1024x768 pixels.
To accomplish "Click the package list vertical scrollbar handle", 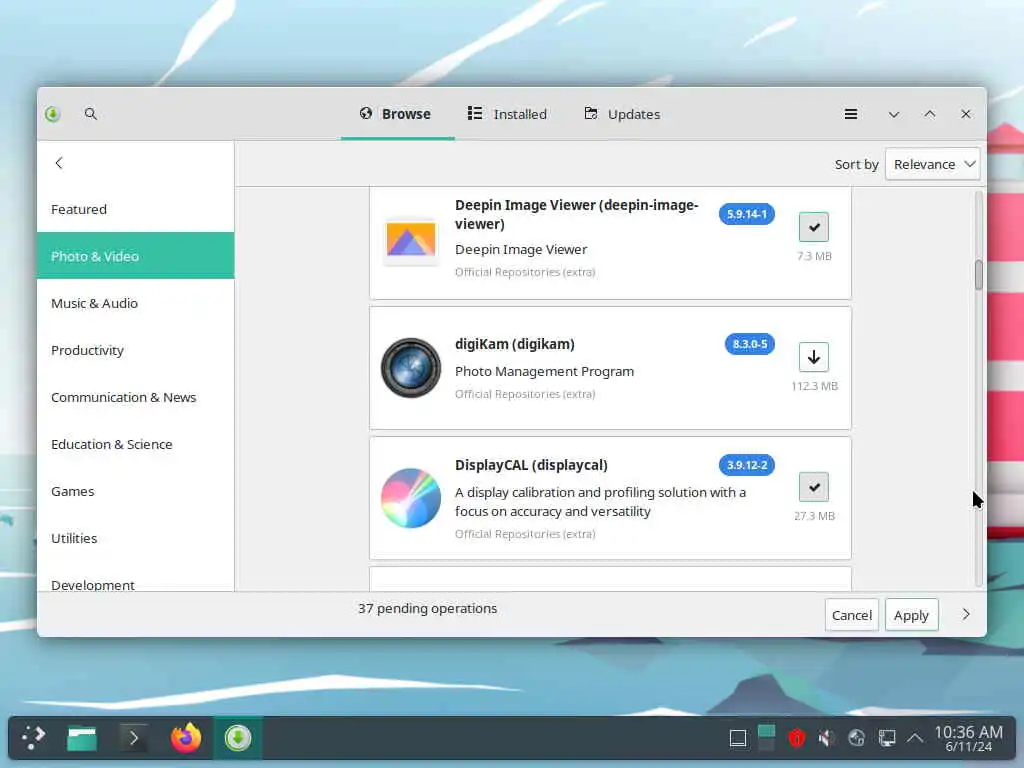I will (978, 275).
